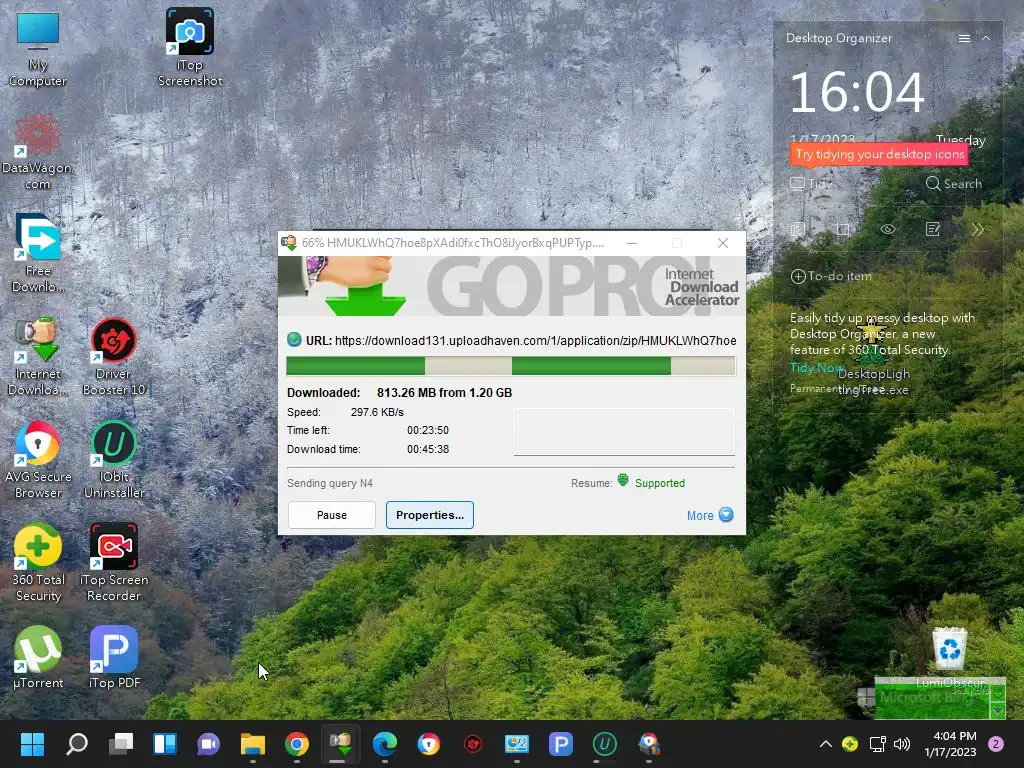Image resolution: width=1024 pixels, height=768 pixels.
Task: Pause the current download
Action: point(332,515)
